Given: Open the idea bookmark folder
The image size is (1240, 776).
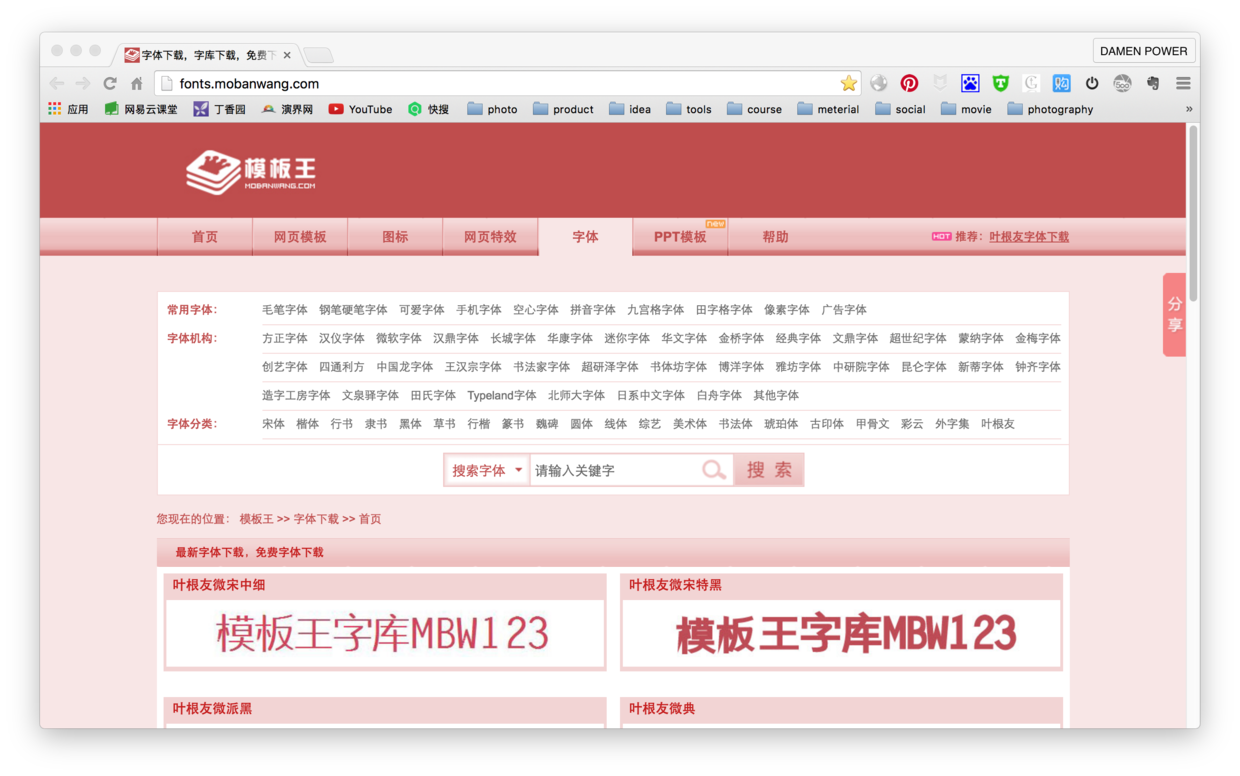Looking at the screenshot, I should pyautogui.click(x=630, y=109).
